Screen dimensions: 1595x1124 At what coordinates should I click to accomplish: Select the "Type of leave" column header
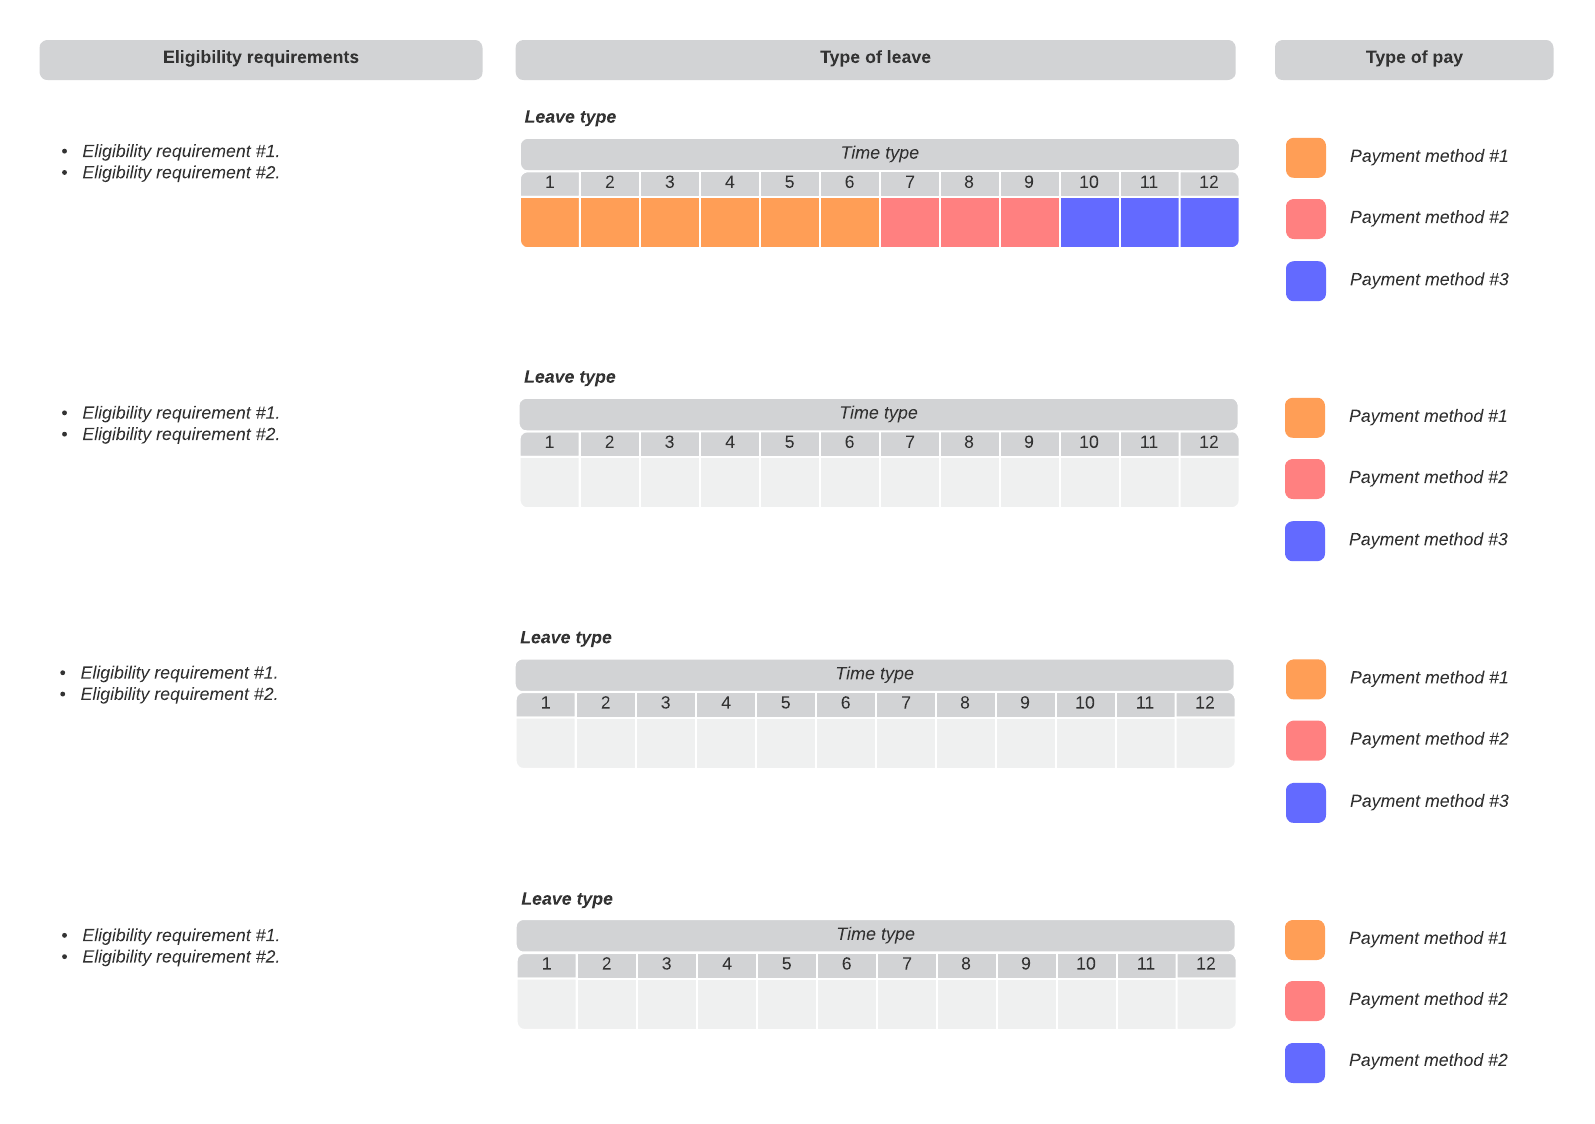coord(875,58)
